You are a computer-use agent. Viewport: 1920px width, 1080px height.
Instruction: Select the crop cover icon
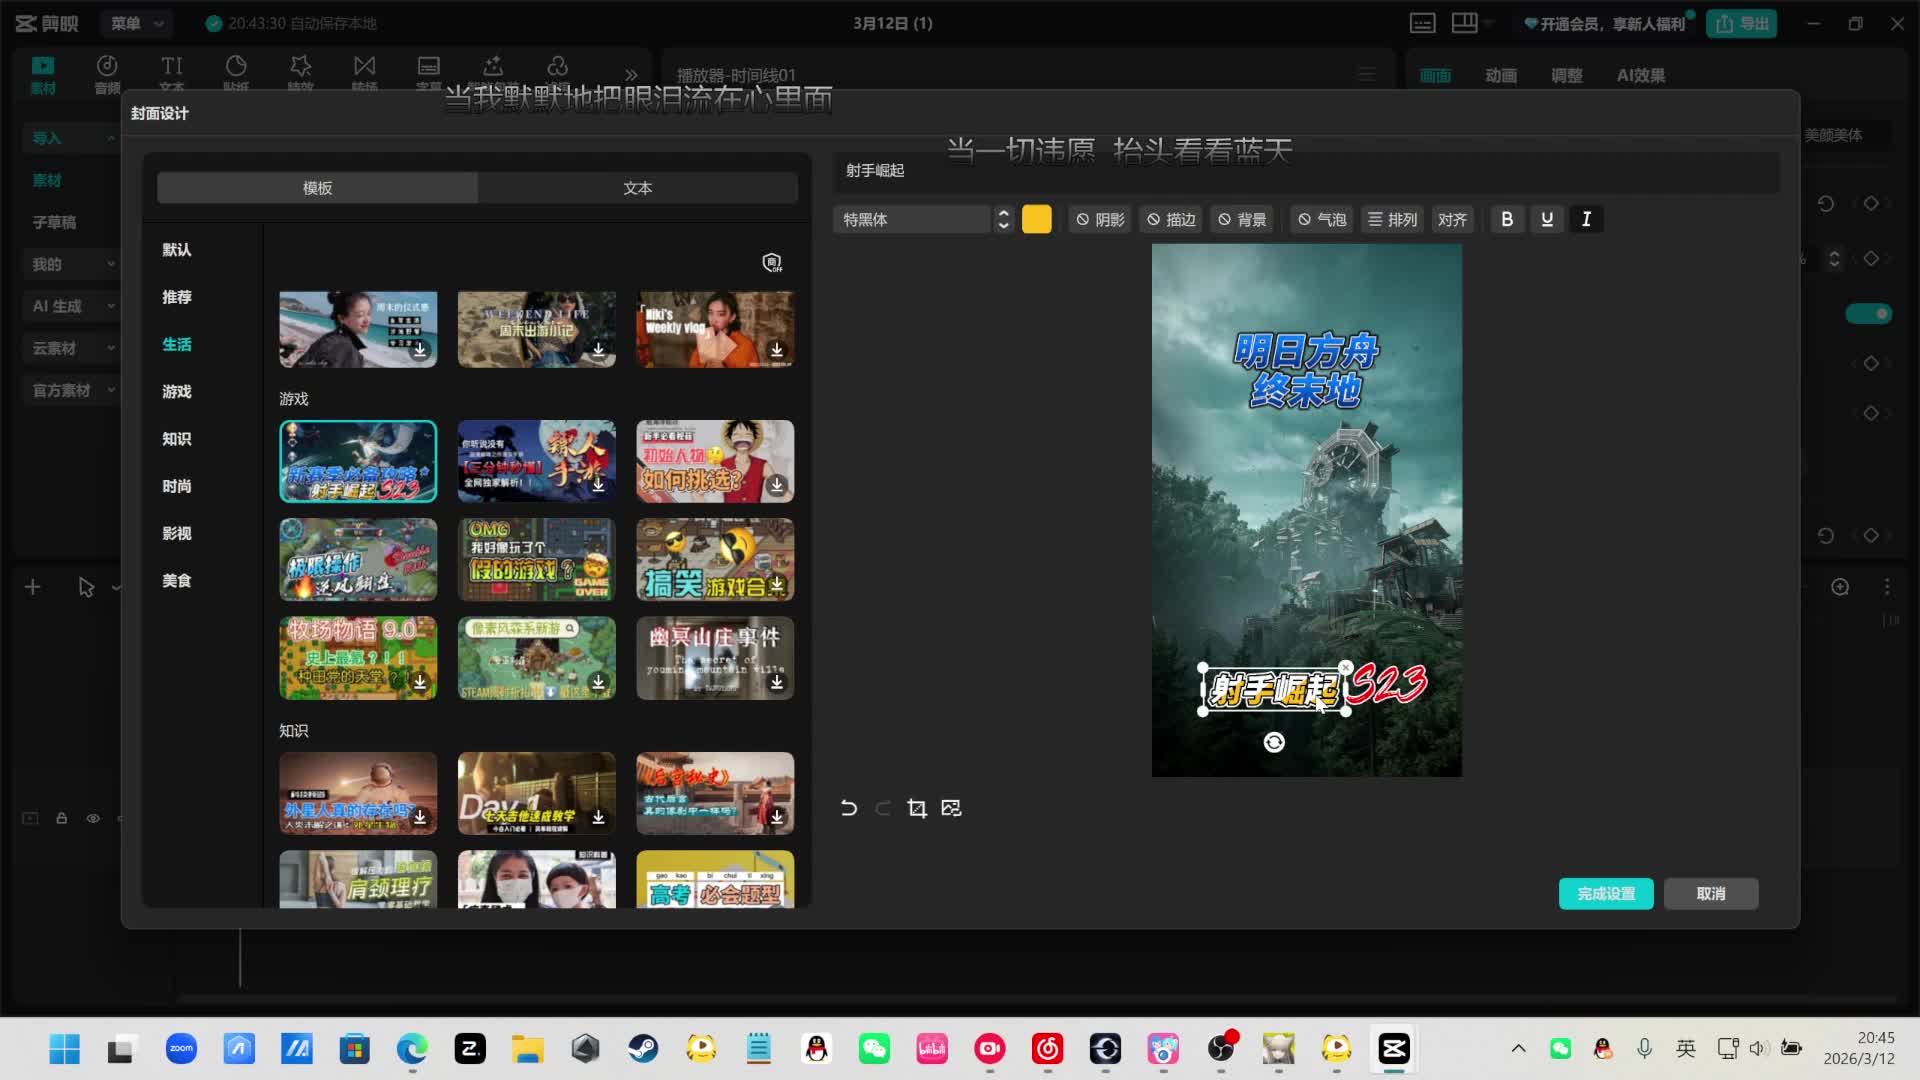coord(917,808)
